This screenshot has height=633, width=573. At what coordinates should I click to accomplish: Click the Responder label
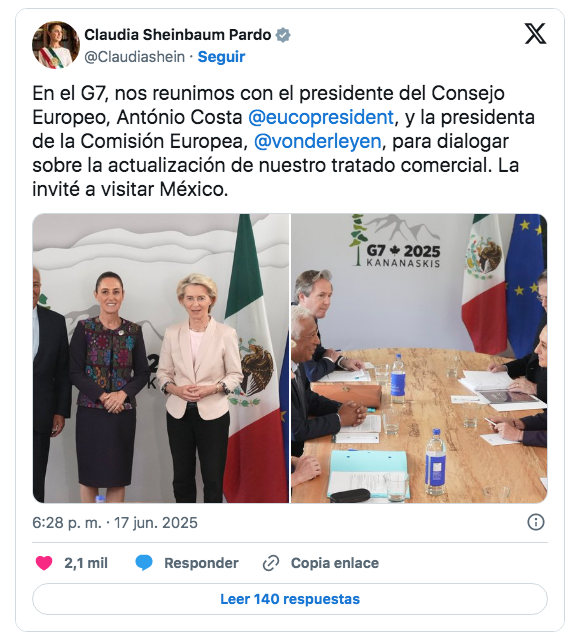tap(201, 563)
